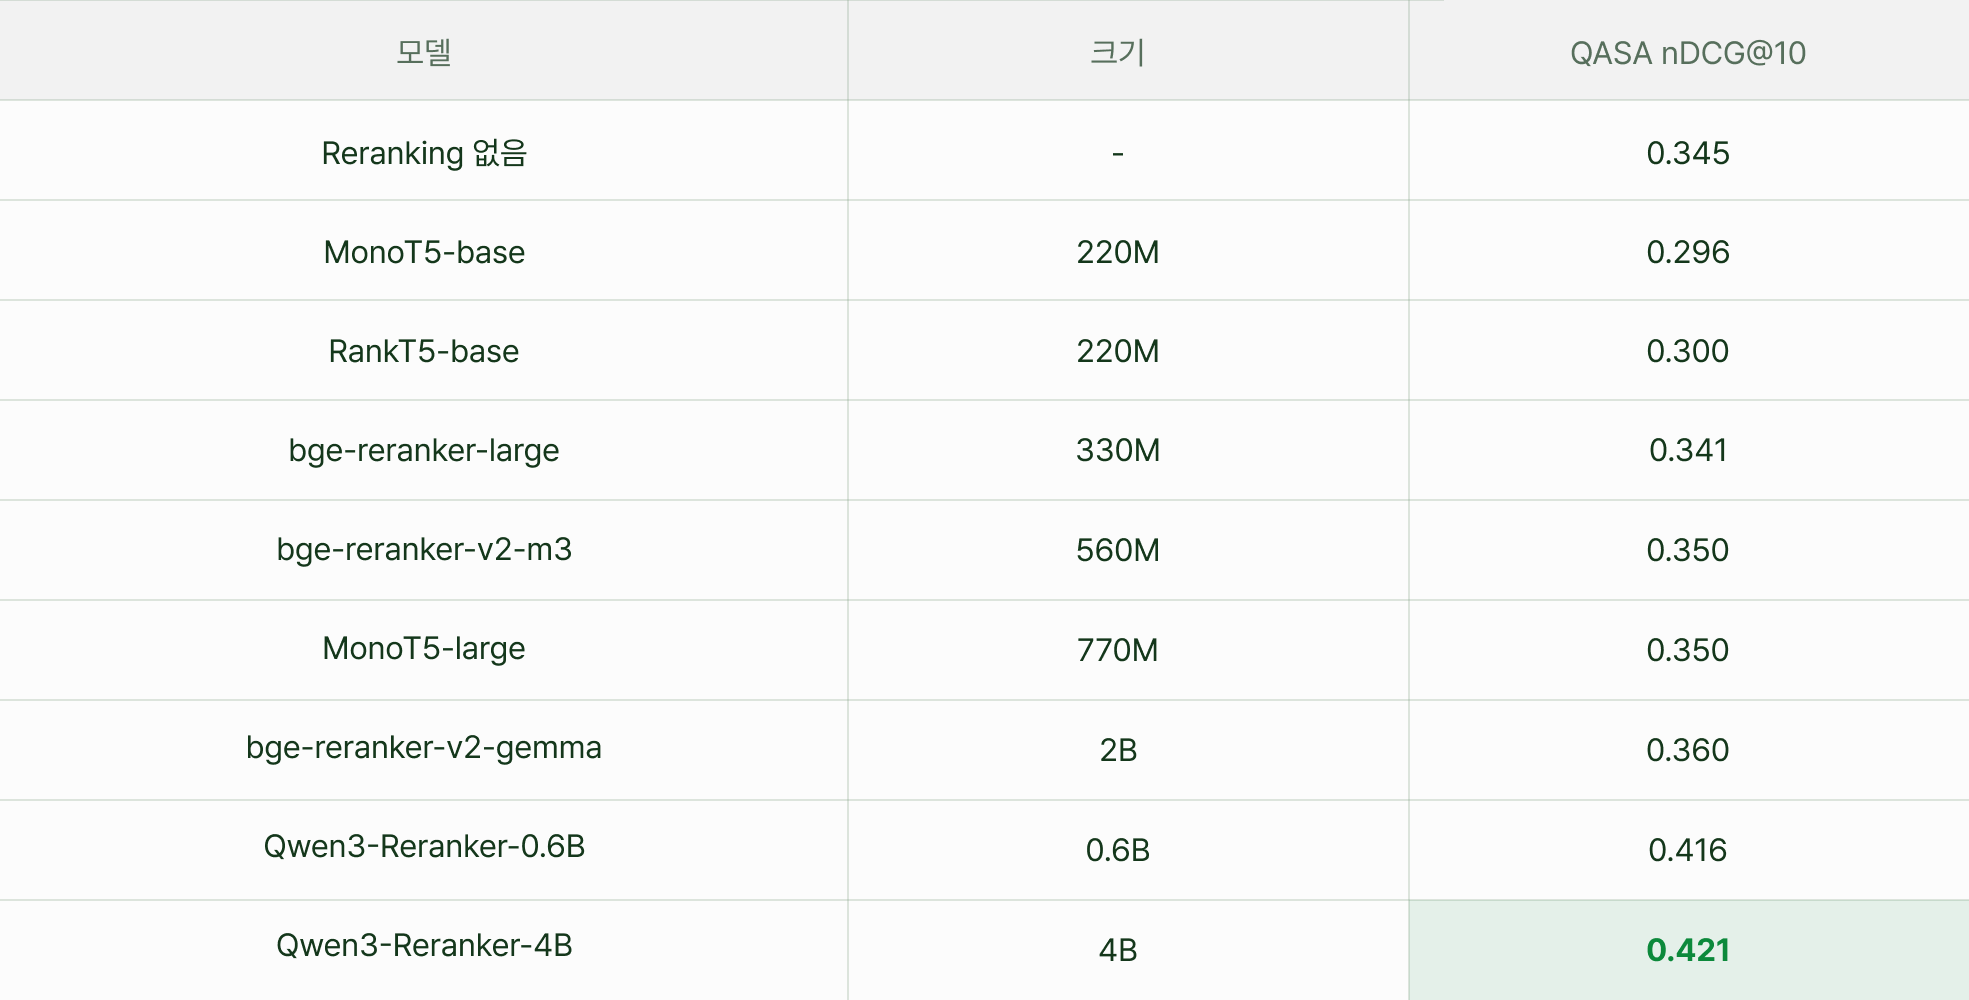
Task: Select the 560M size cell
Action: click(x=1118, y=550)
